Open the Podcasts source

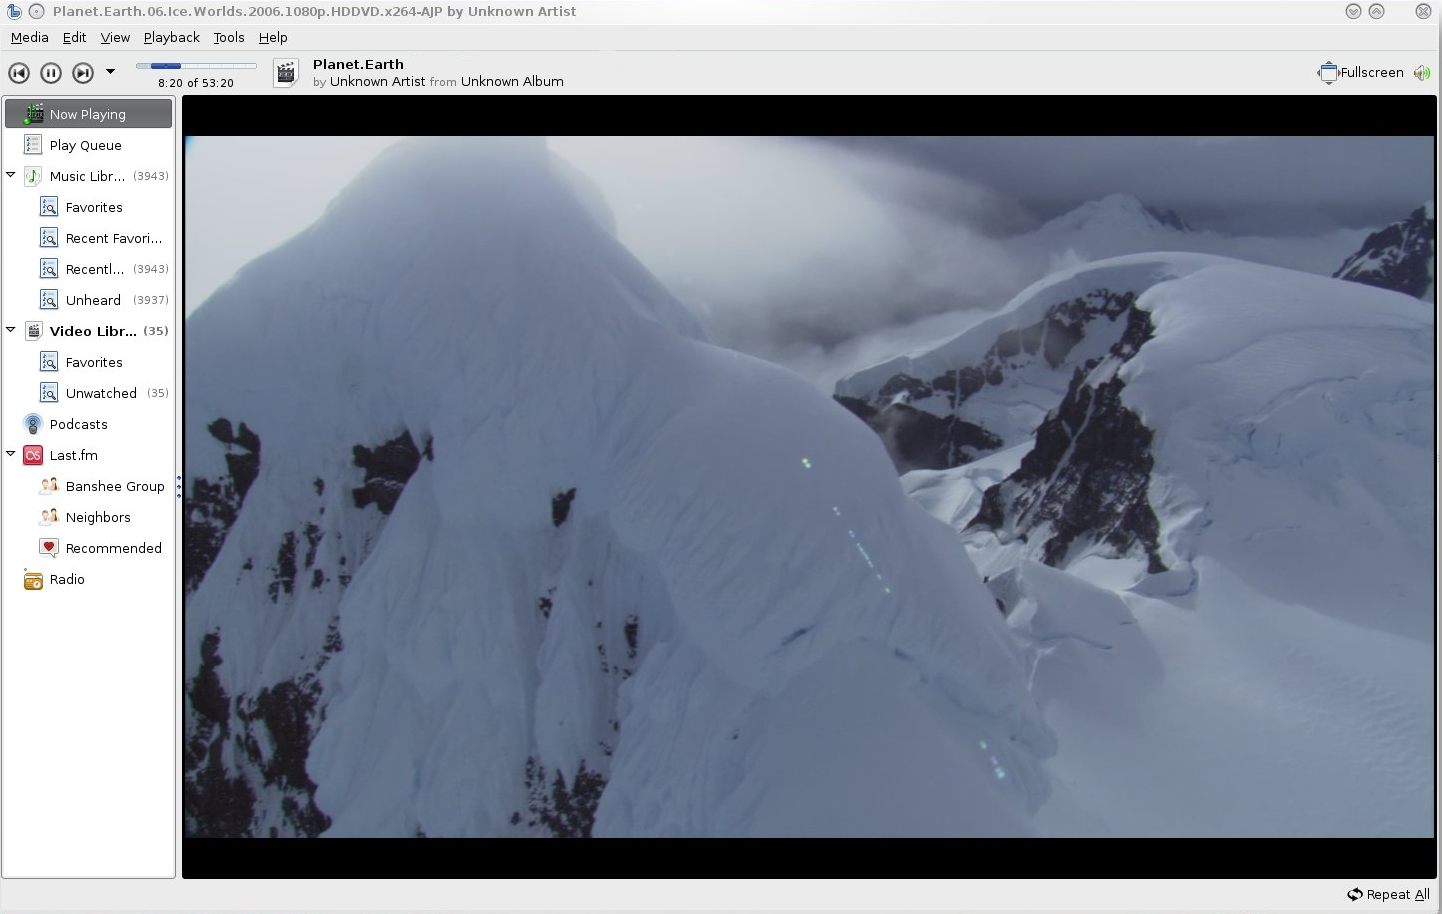tap(88, 424)
